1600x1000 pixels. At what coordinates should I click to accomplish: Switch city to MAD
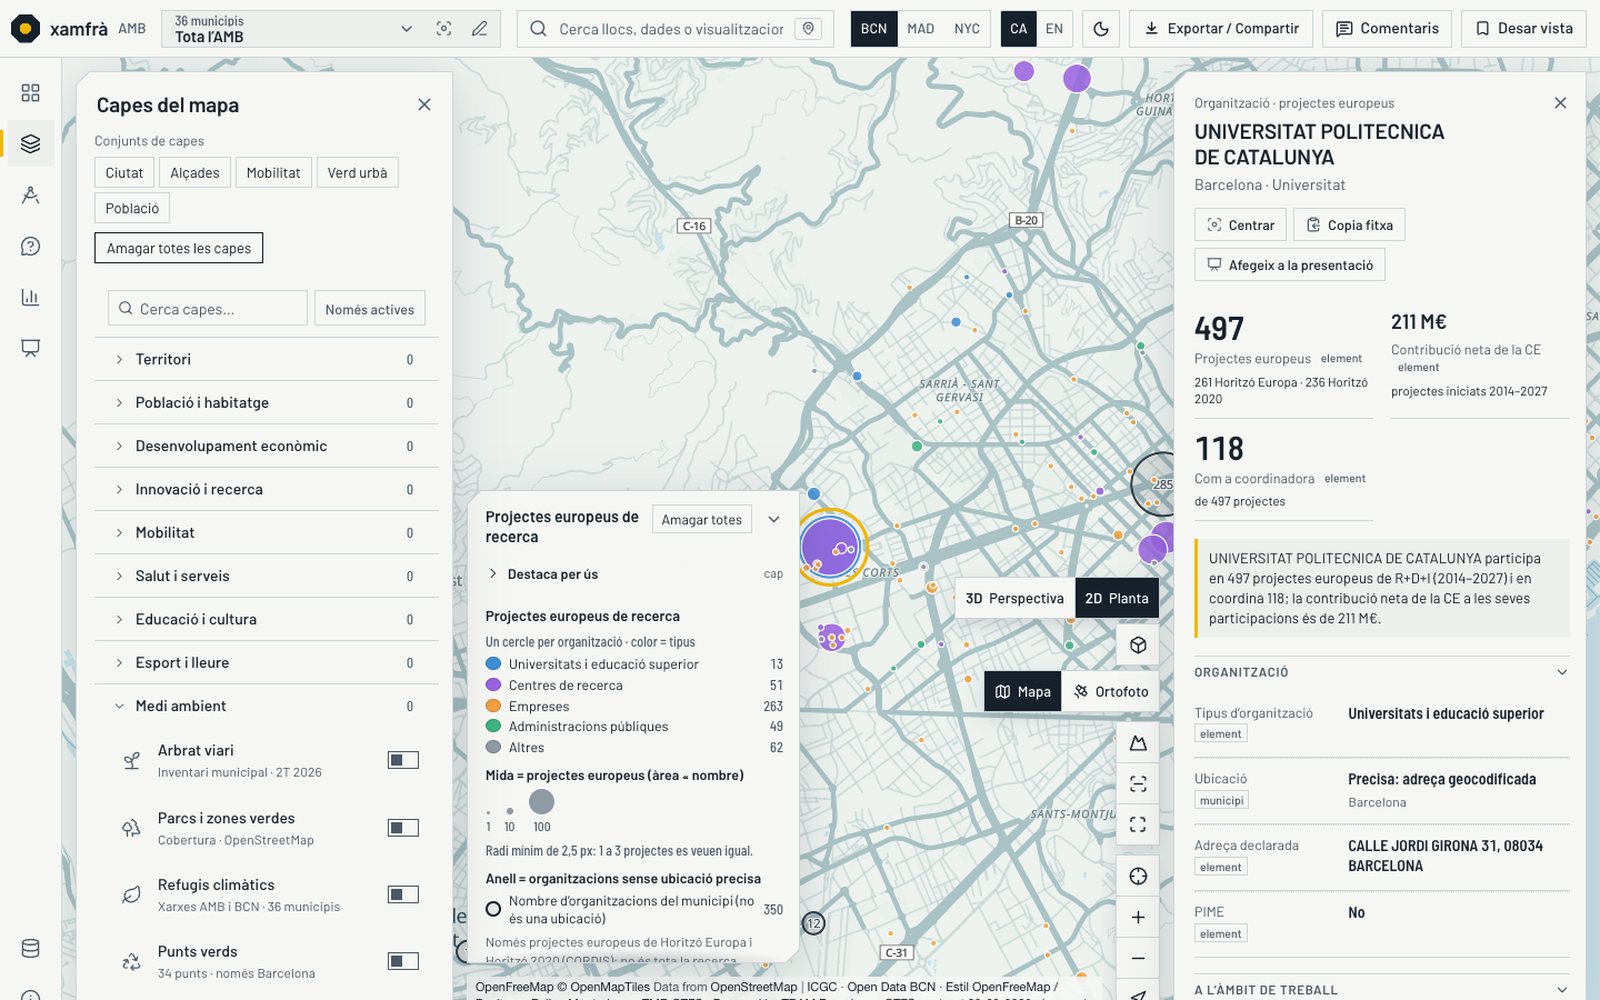pyautogui.click(x=920, y=29)
